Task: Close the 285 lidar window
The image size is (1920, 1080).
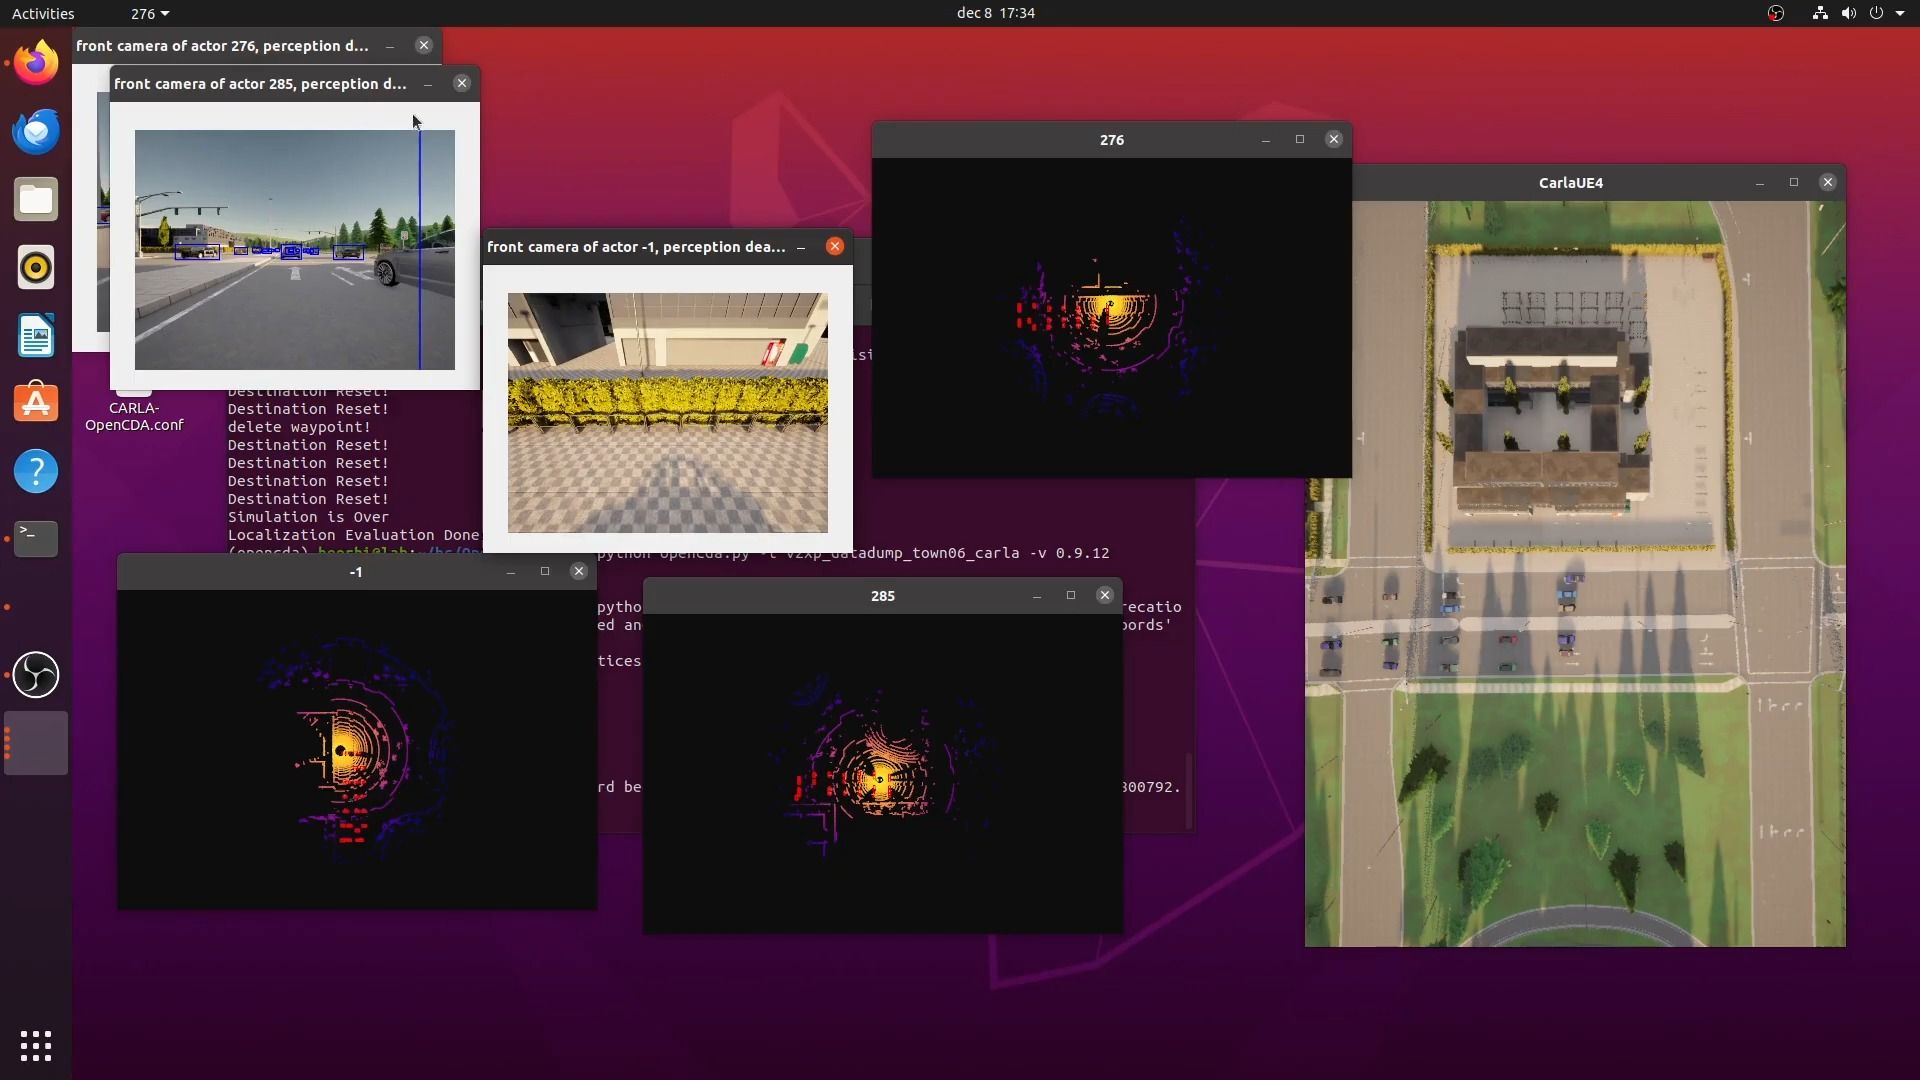Action: coord(1105,595)
